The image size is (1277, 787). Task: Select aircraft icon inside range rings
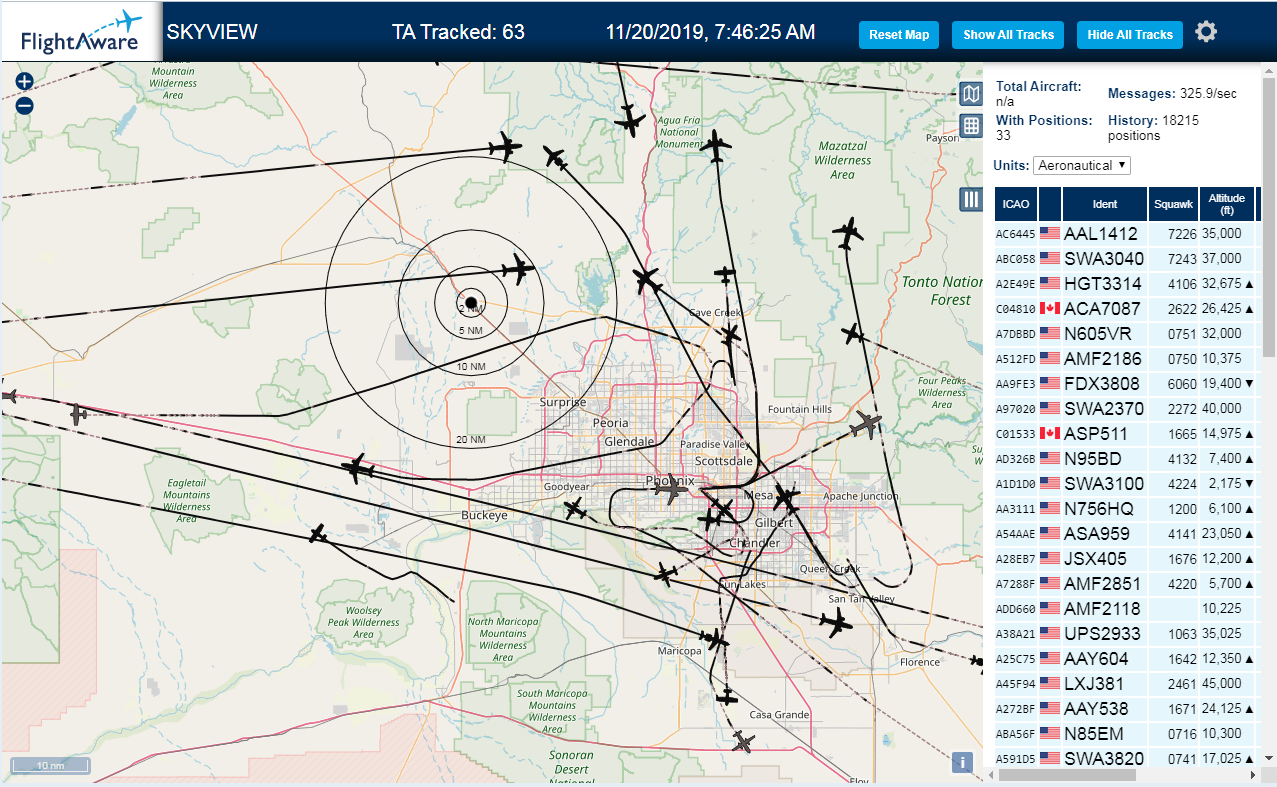pos(519,268)
